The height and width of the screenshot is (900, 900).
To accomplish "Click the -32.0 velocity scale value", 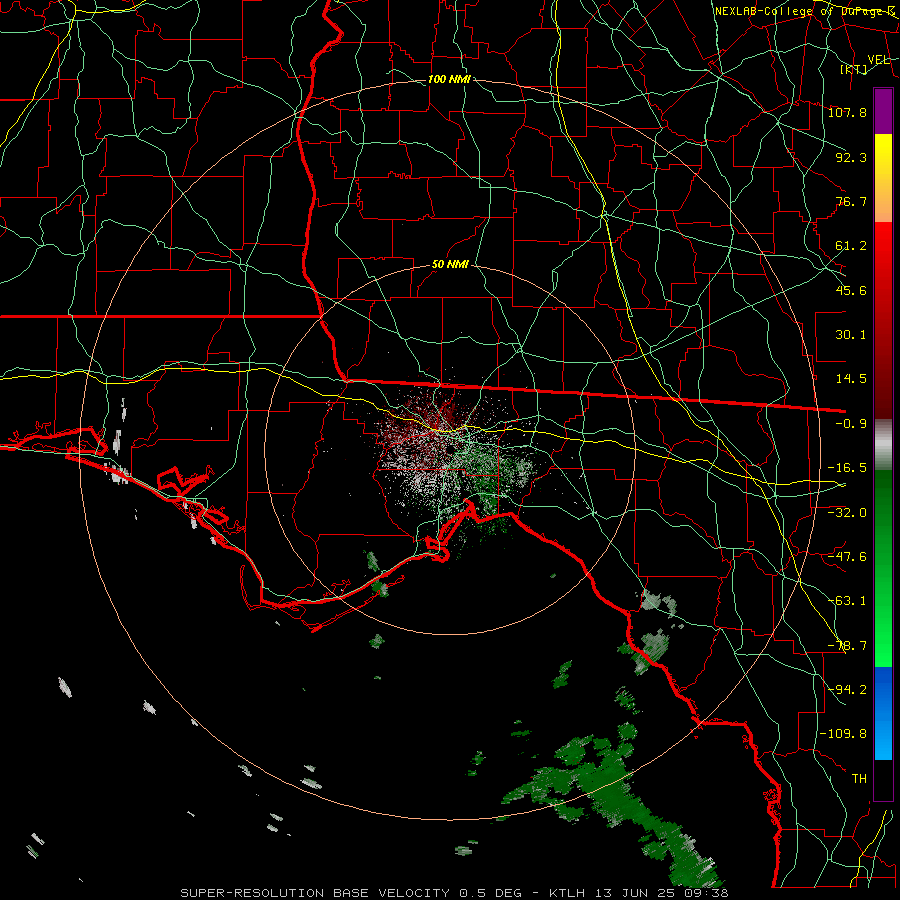I will tap(847, 512).
